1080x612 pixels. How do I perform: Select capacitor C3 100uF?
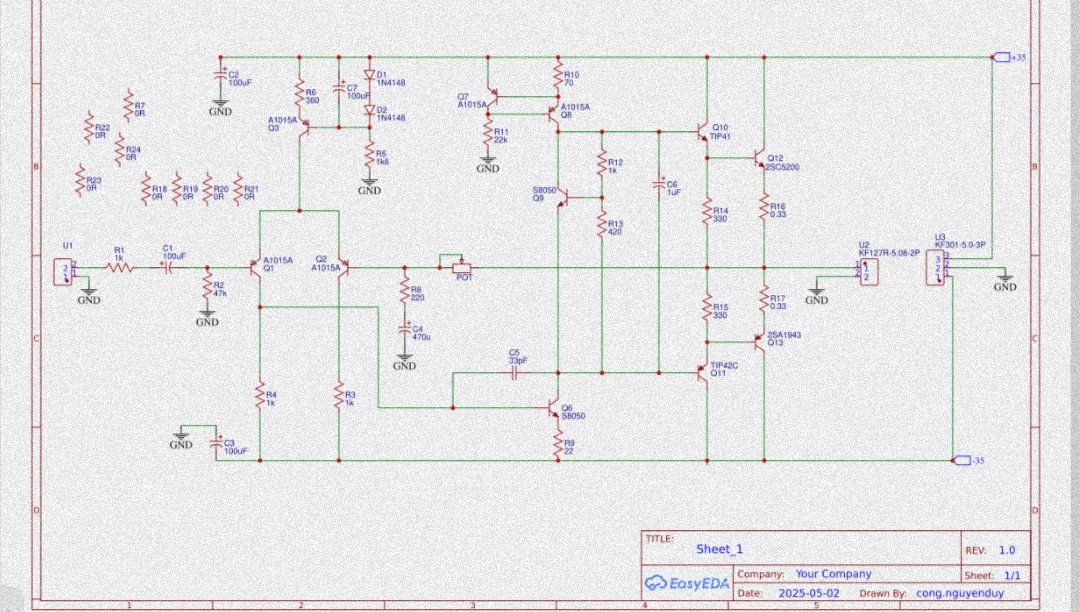pos(216,444)
